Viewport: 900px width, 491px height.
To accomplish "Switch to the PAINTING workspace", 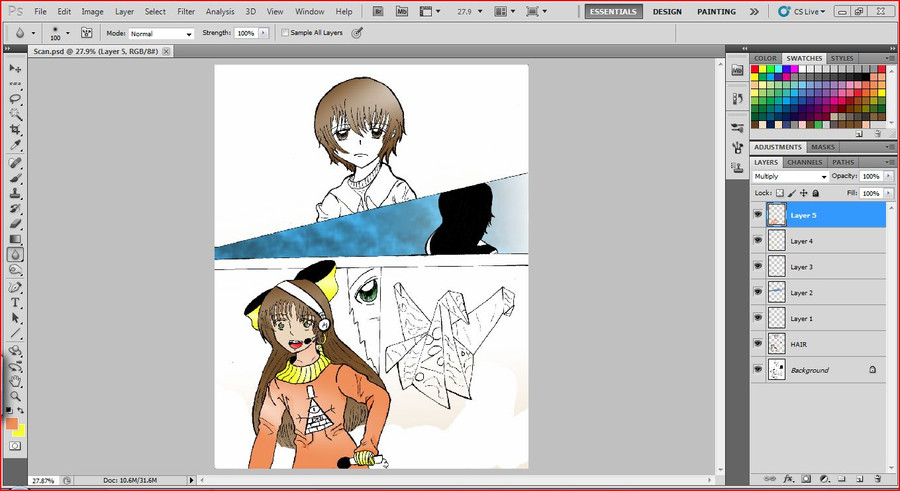I will [x=716, y=11].
